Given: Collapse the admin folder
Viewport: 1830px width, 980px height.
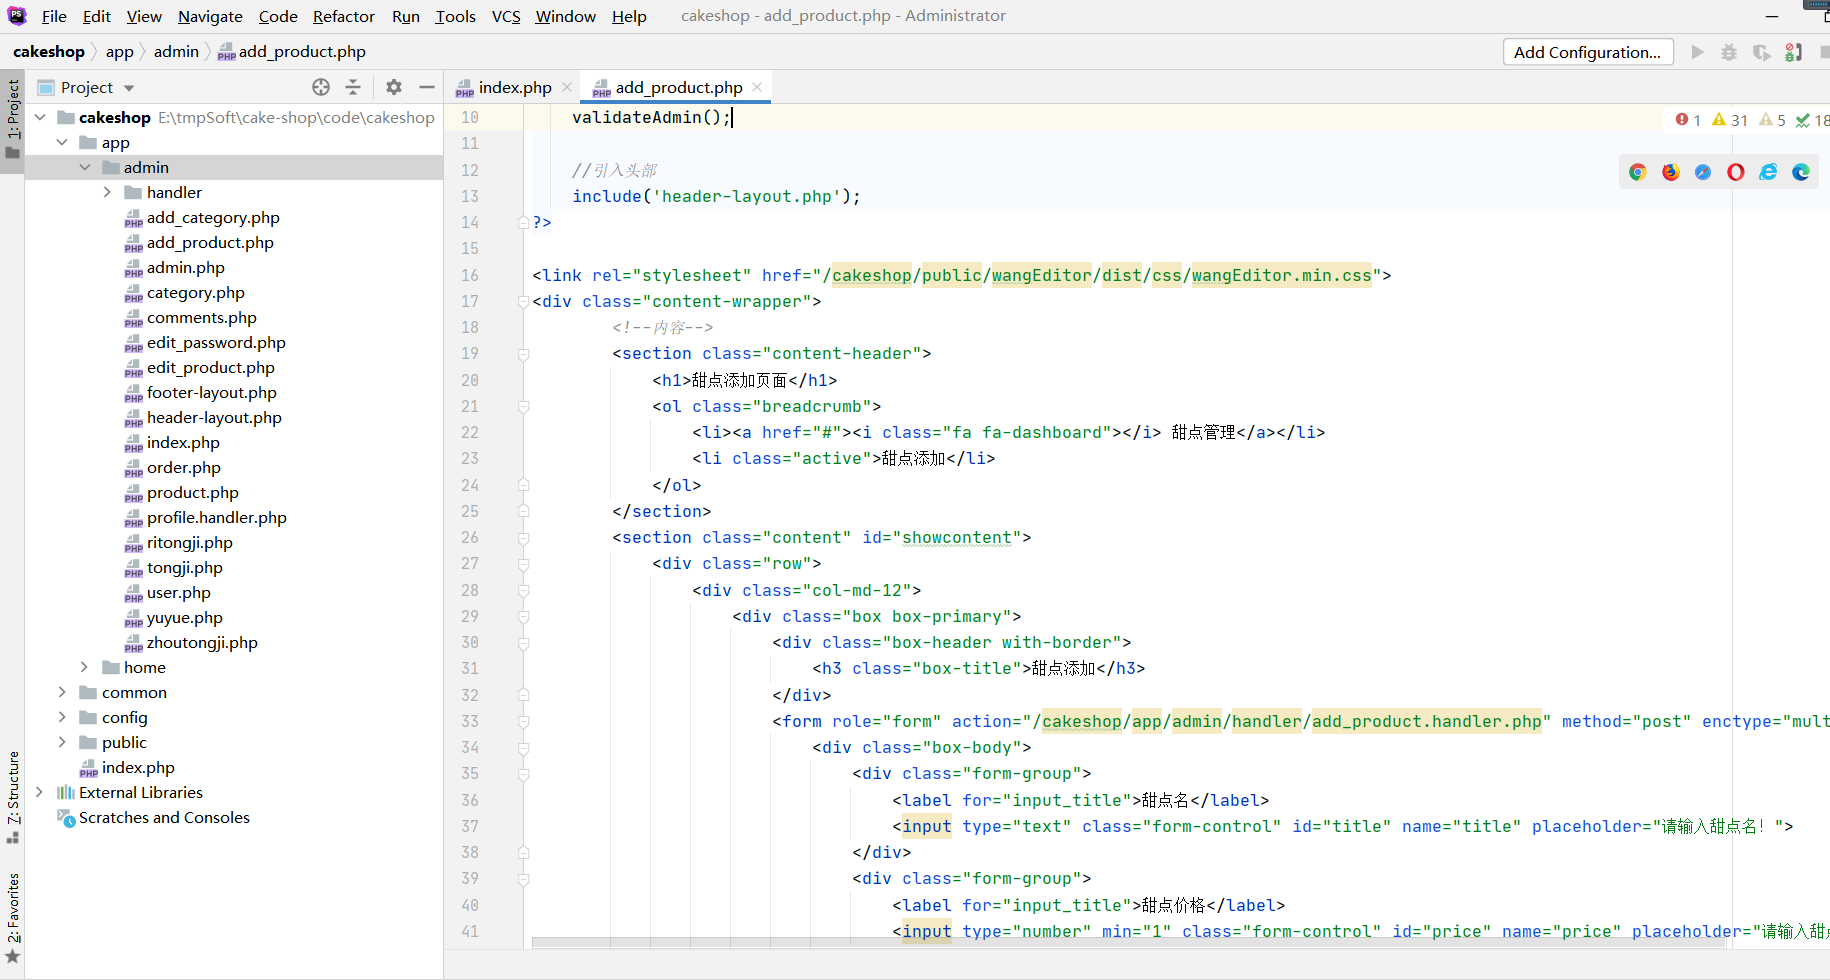Looking at the screenshot, I should [x=85, y=167].
